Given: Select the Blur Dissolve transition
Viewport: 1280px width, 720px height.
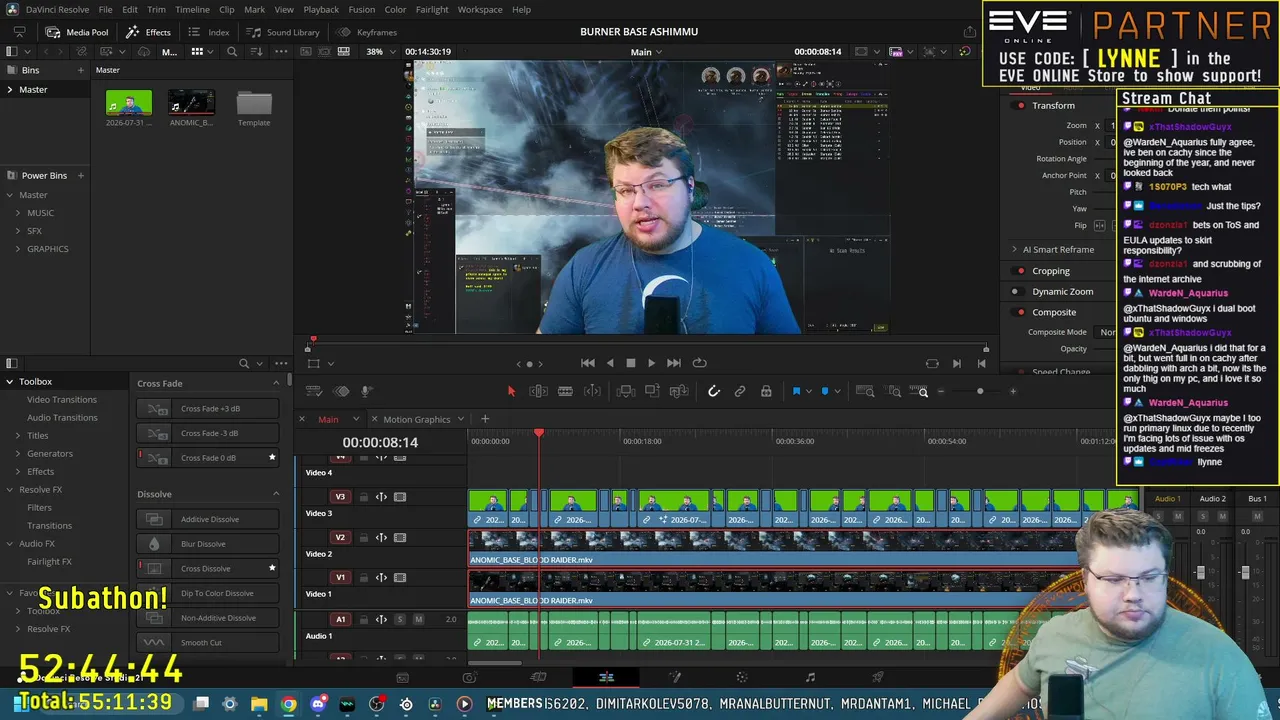Looking at the screenshot, I should (x=208, y=544).
